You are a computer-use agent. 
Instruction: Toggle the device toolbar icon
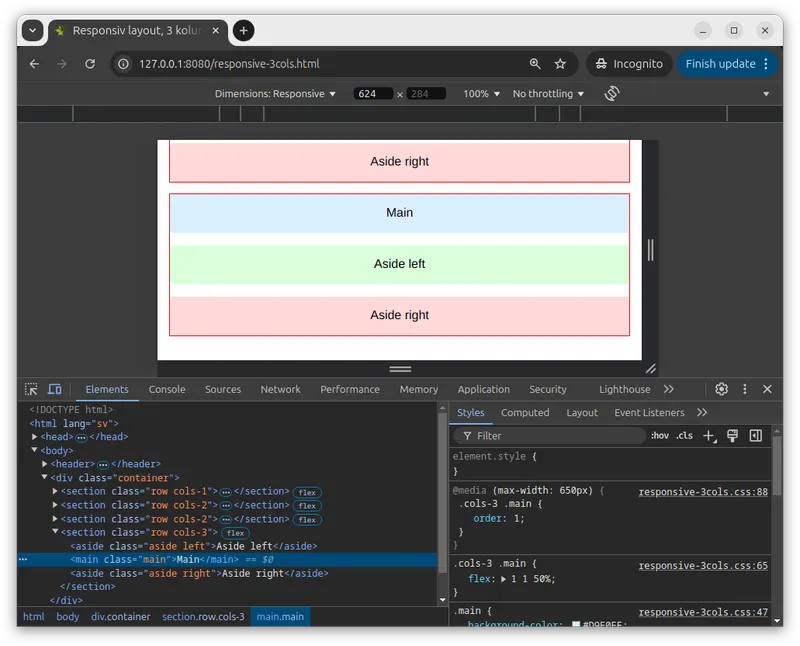point(55,389)
